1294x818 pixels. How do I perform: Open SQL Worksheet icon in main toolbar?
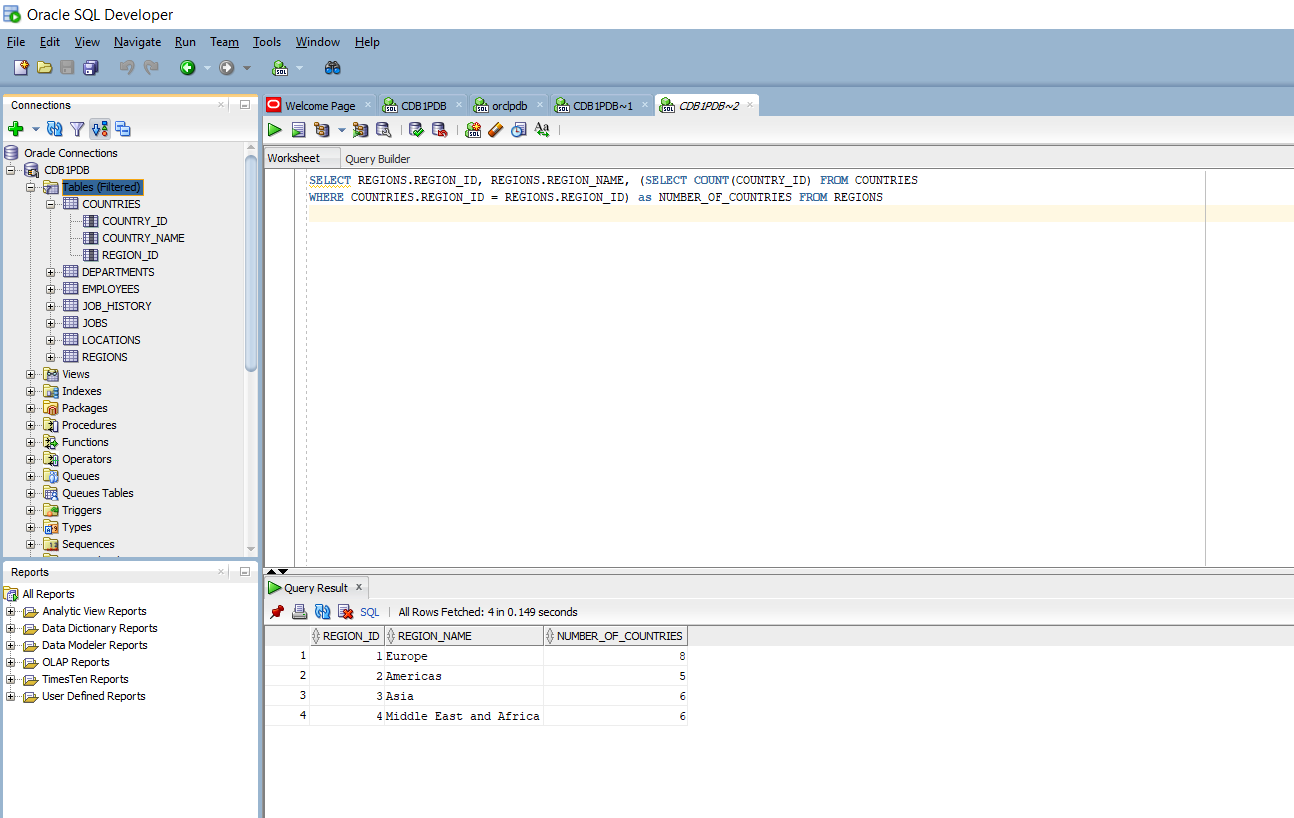tap(281, 67)
